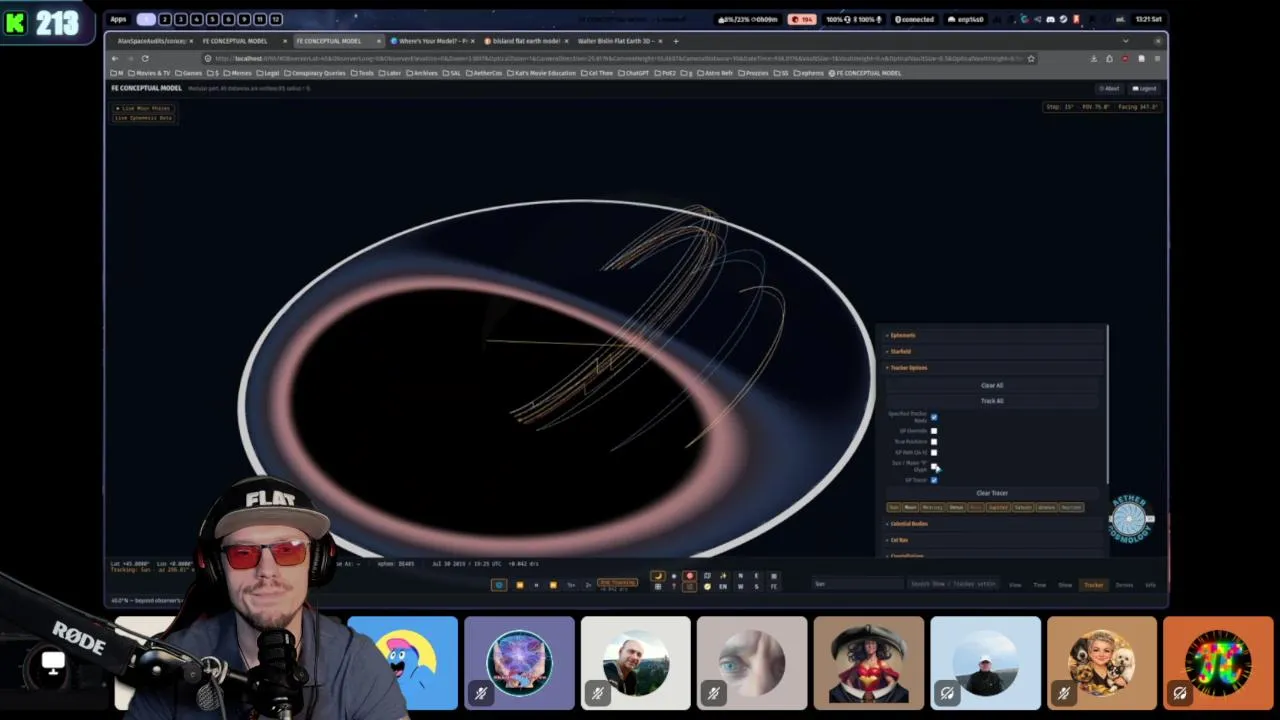1280x720 pixels.
Task: Toggle the Mars tracker chip
Action: 976,507
